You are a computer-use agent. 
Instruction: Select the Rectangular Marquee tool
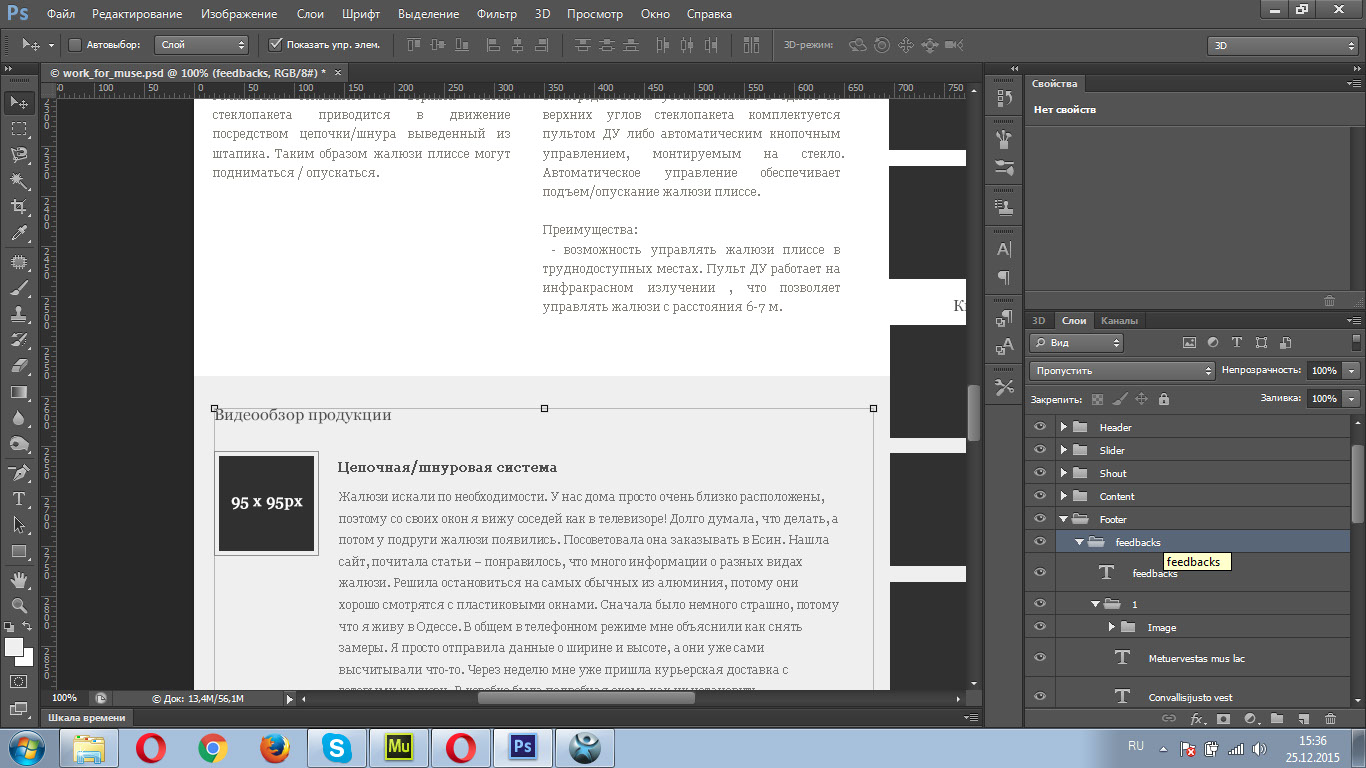coord(19,128)
